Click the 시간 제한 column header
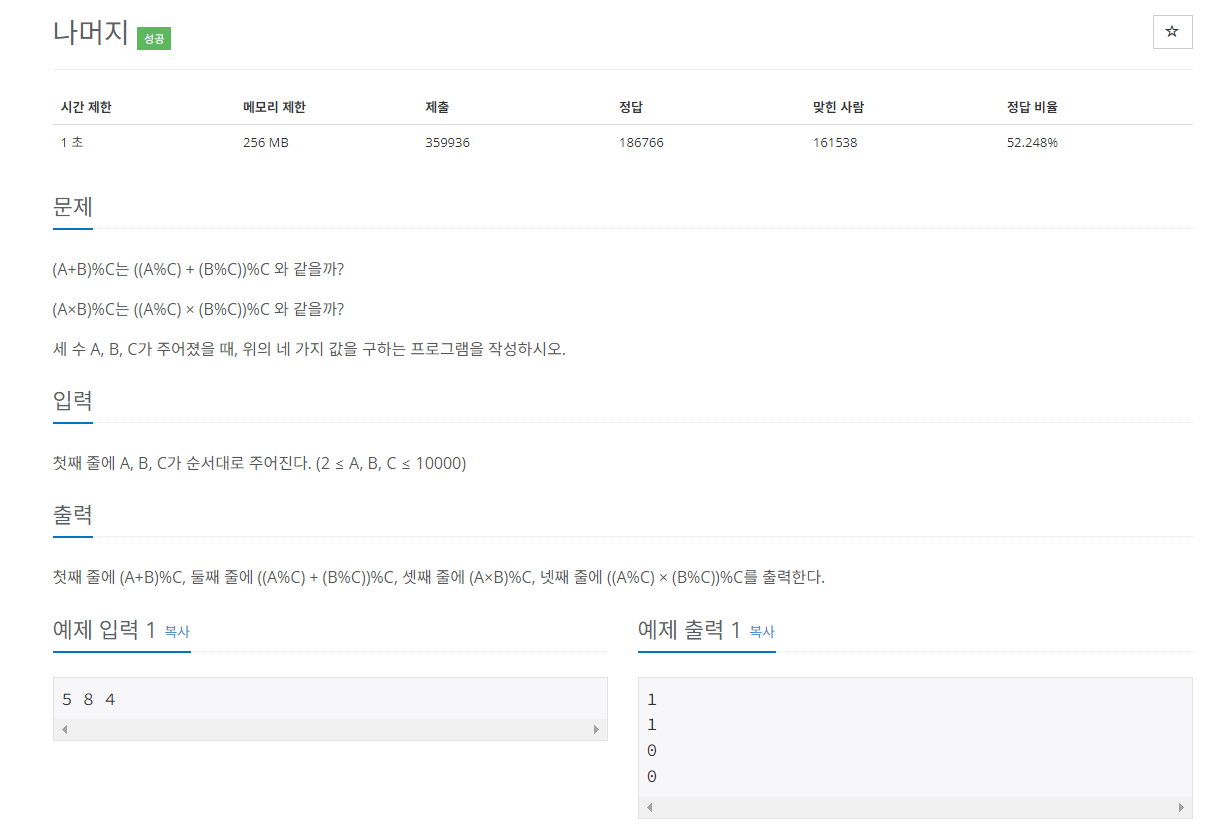Viewport: 1218px width, 827px height. (86, 107)
